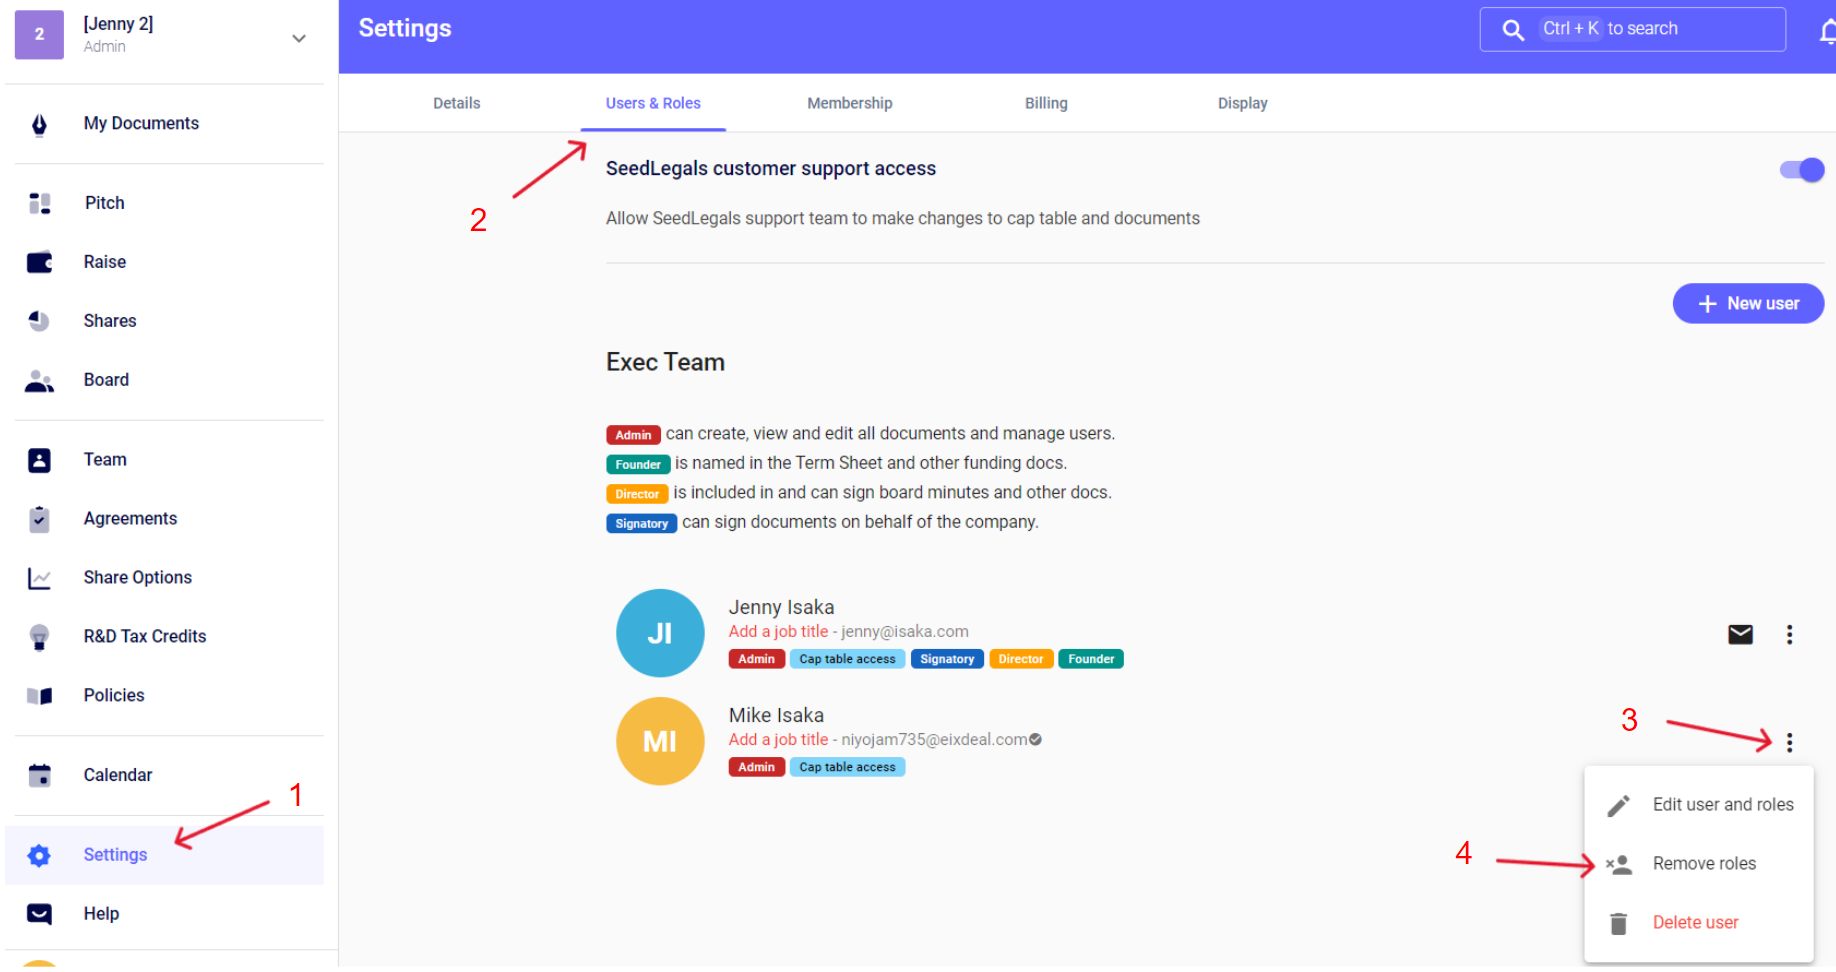Open the Pitch section icon in sidebar
Screen dimensions: 1836x972
pos(40,203)
